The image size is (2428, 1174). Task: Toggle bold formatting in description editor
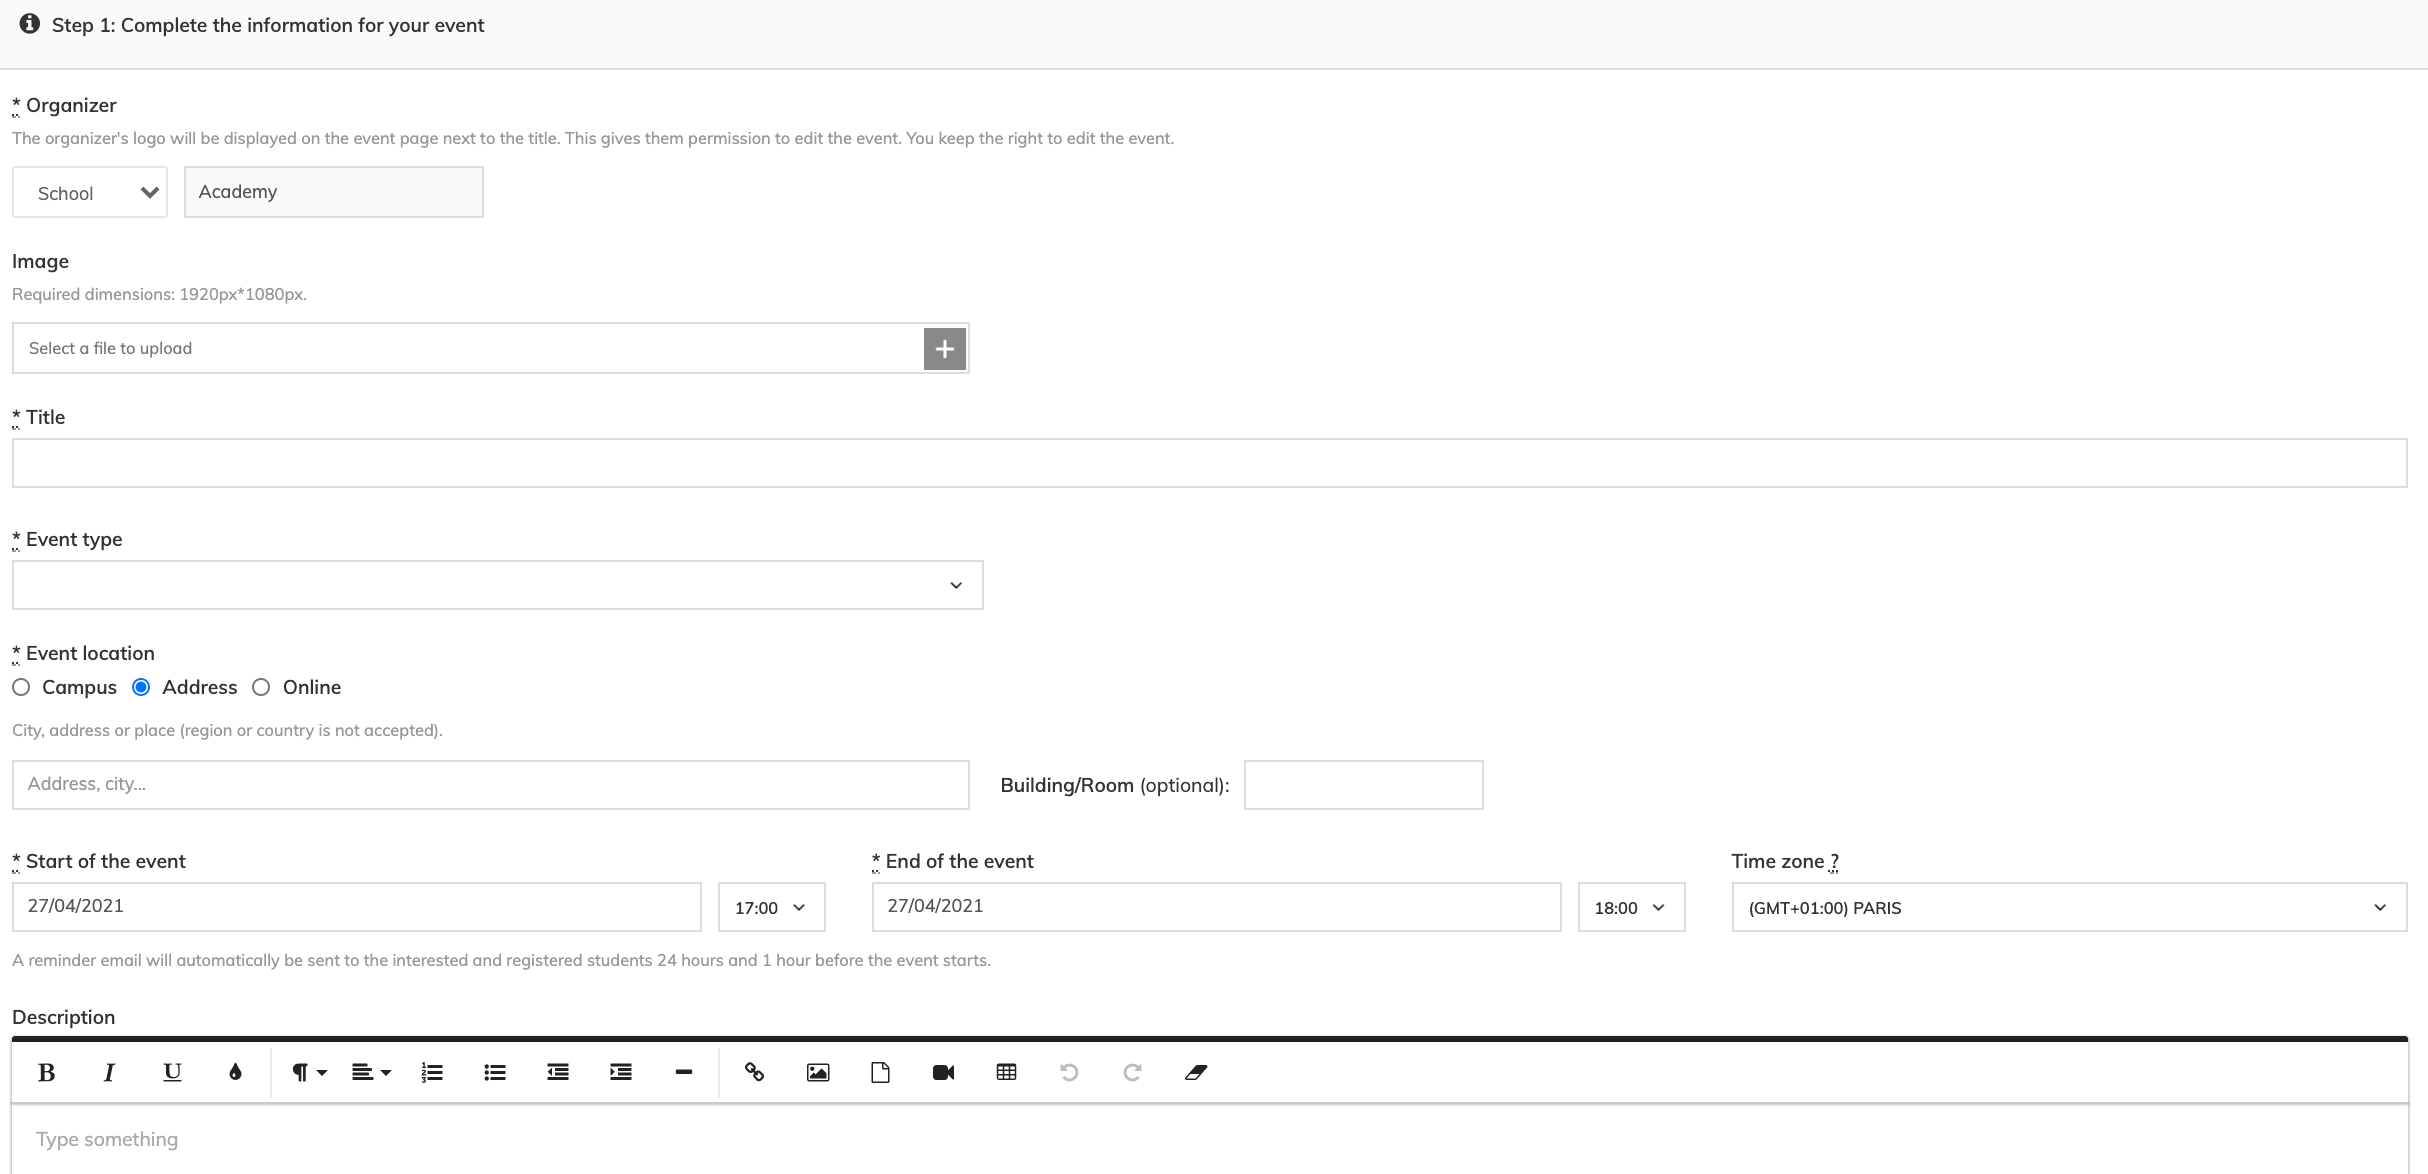(46, 1072)
